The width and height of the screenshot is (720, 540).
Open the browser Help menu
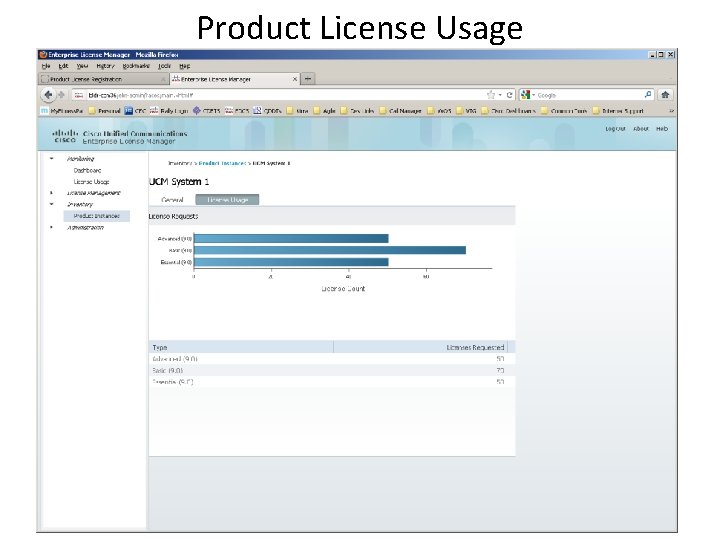click(185, 66)
